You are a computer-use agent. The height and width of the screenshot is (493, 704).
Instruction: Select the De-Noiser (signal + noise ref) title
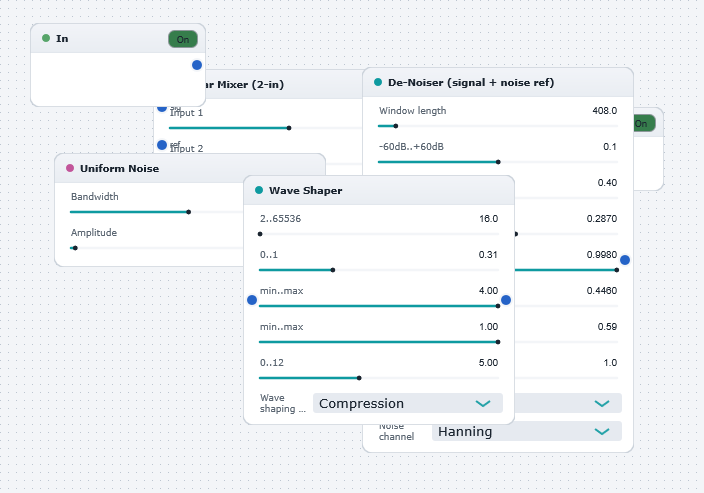pos(471,82)
